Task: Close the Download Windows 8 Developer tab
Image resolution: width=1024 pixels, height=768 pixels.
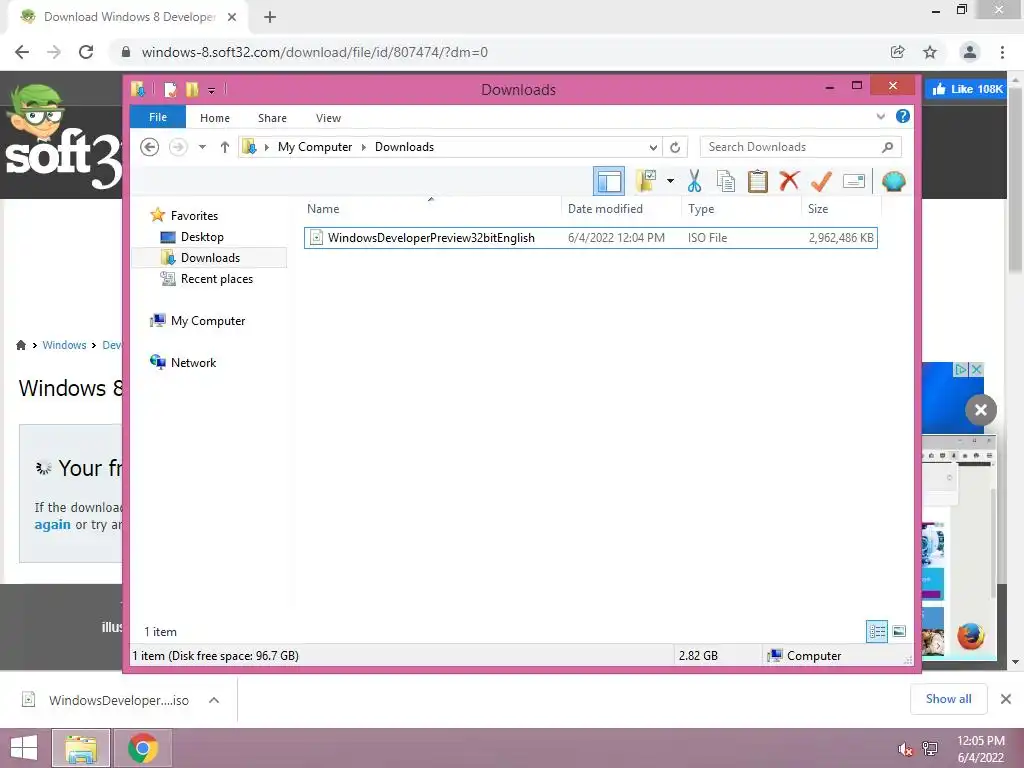Action: 232,17
